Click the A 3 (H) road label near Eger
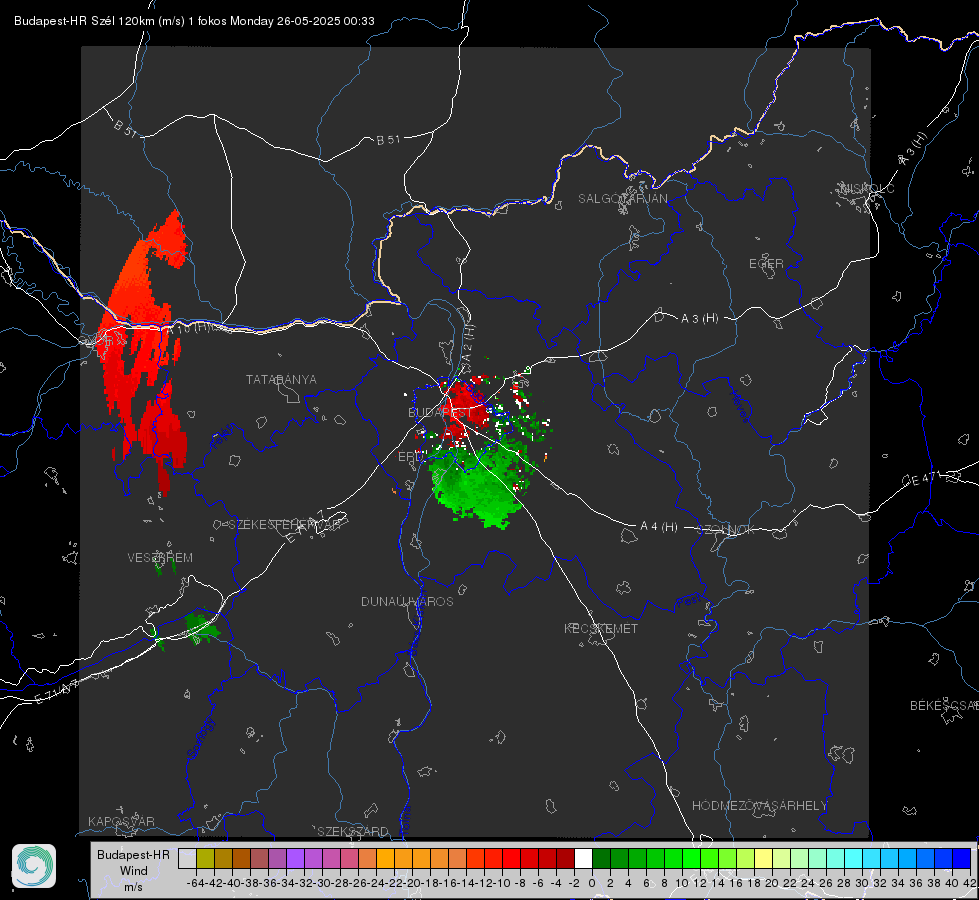This screenshot has height=900, width=979. (x=699, y=319)
